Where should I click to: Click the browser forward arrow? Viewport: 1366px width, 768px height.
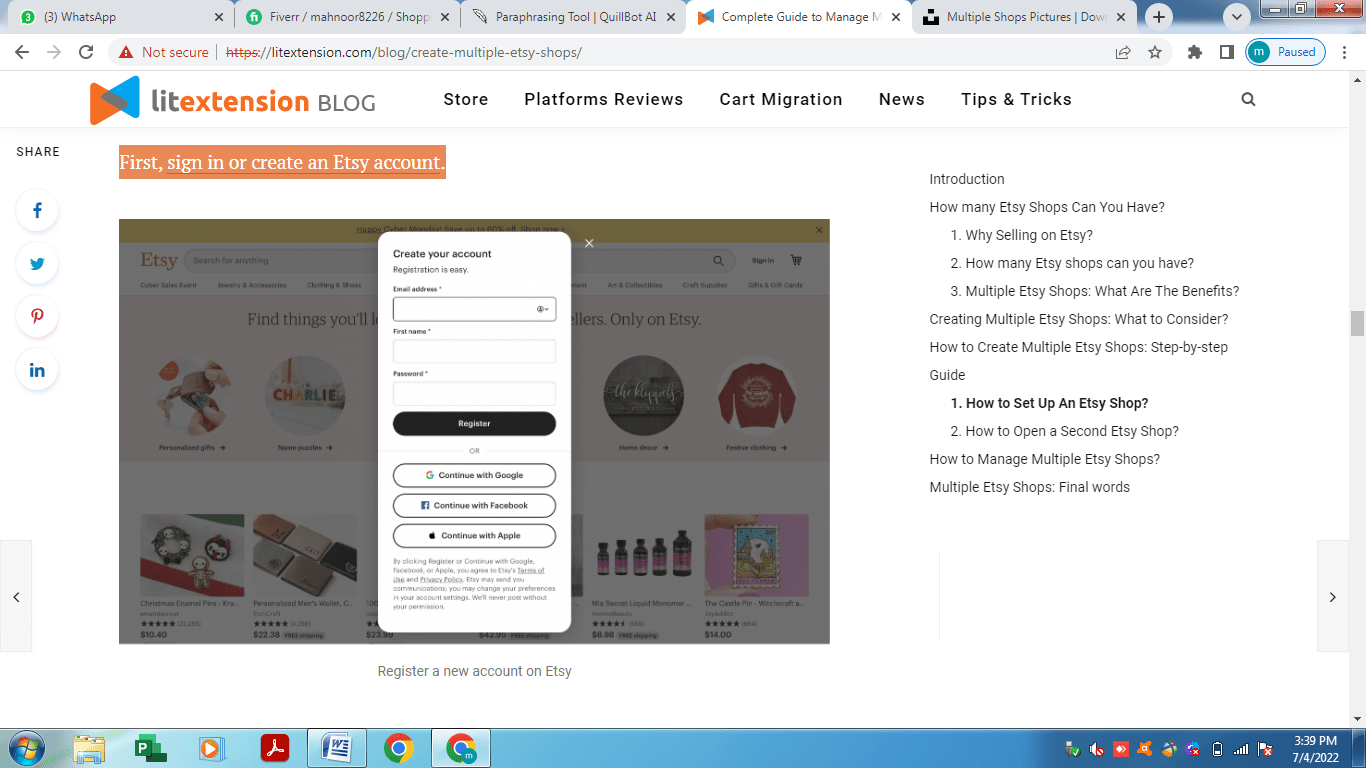coord(54,52)
